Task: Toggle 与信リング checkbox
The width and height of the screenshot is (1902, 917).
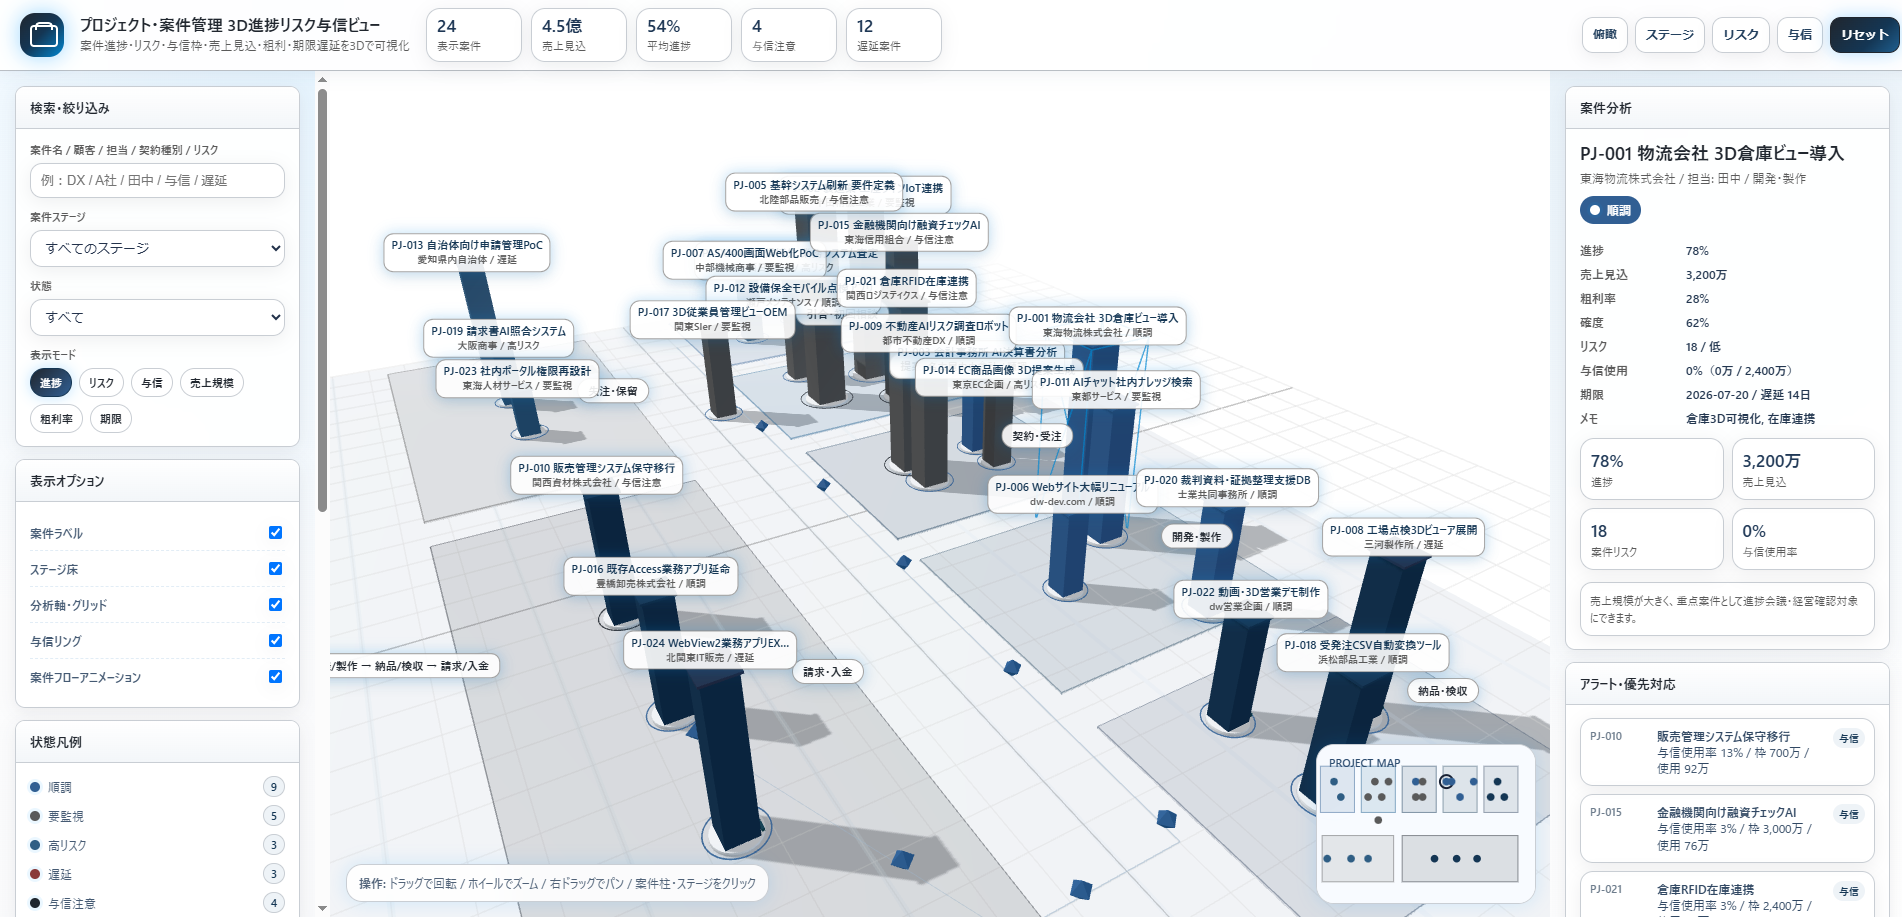Action: pos(275,641)
